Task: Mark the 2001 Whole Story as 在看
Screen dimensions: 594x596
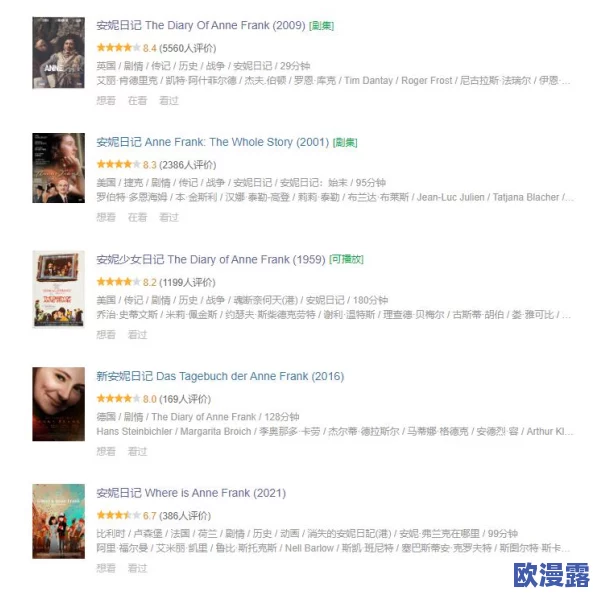Action: pyautogui.click(x=137, y=217)
